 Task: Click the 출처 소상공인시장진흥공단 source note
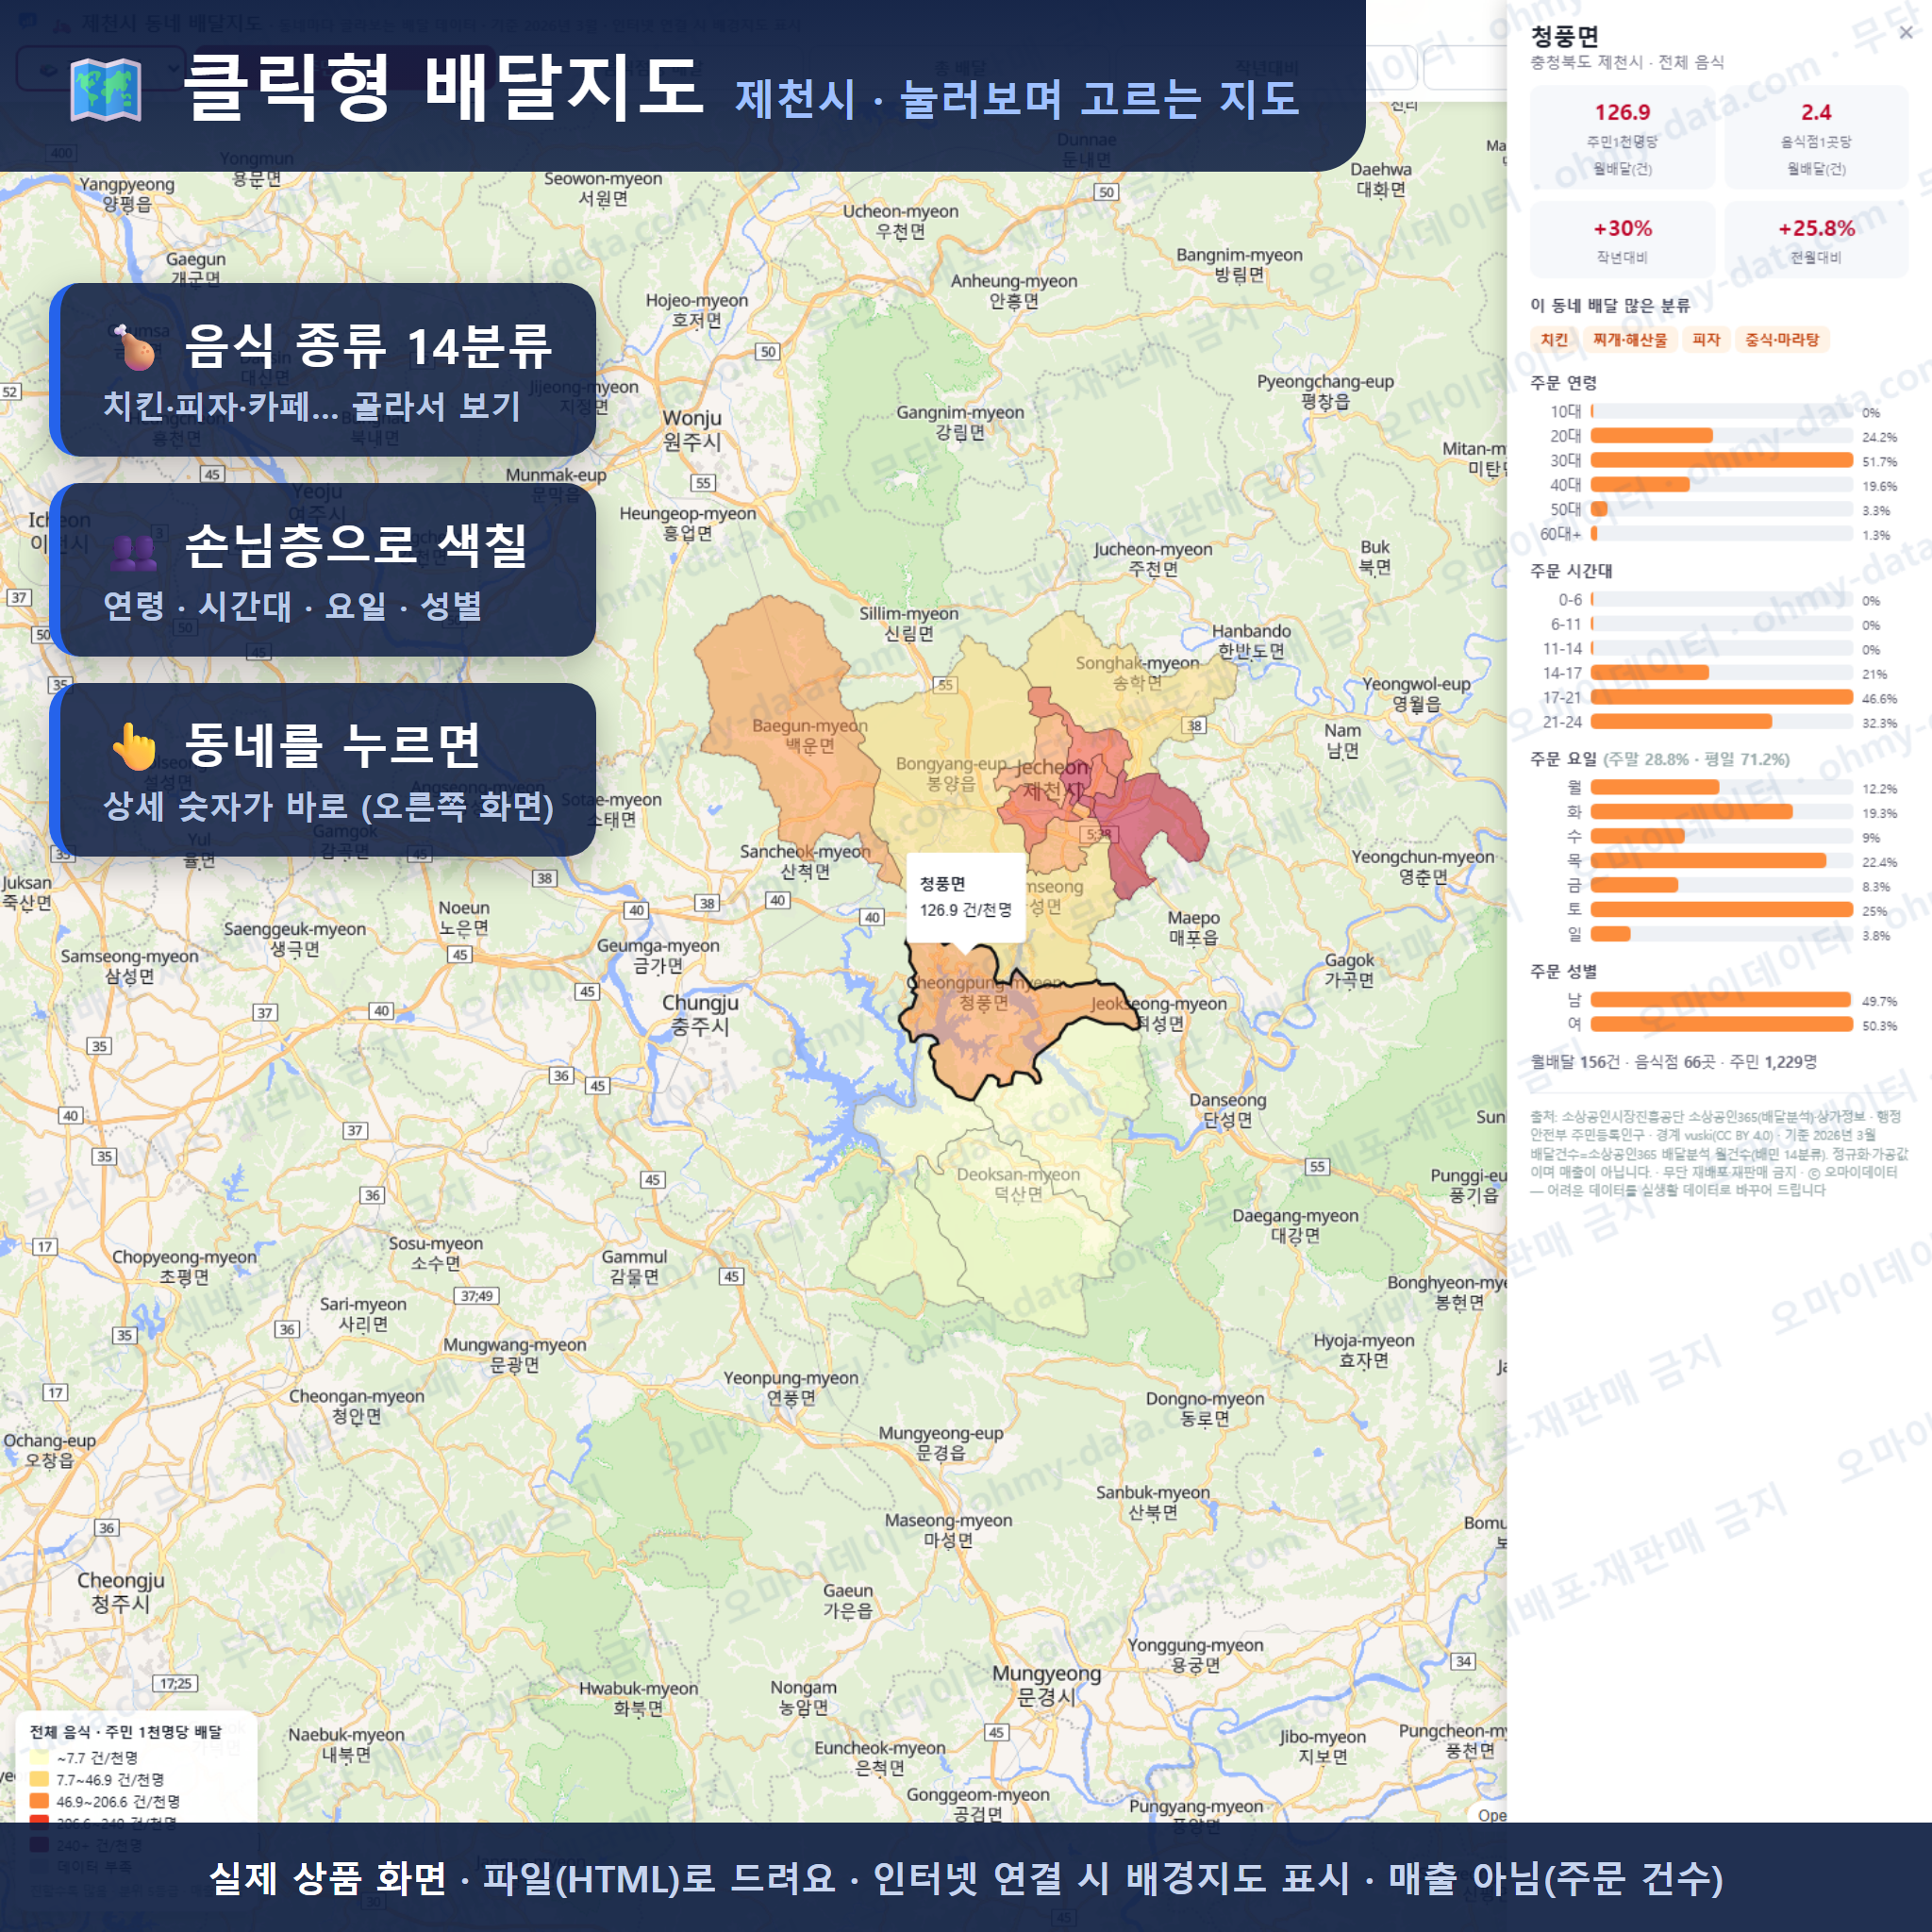[1718, 1153]
